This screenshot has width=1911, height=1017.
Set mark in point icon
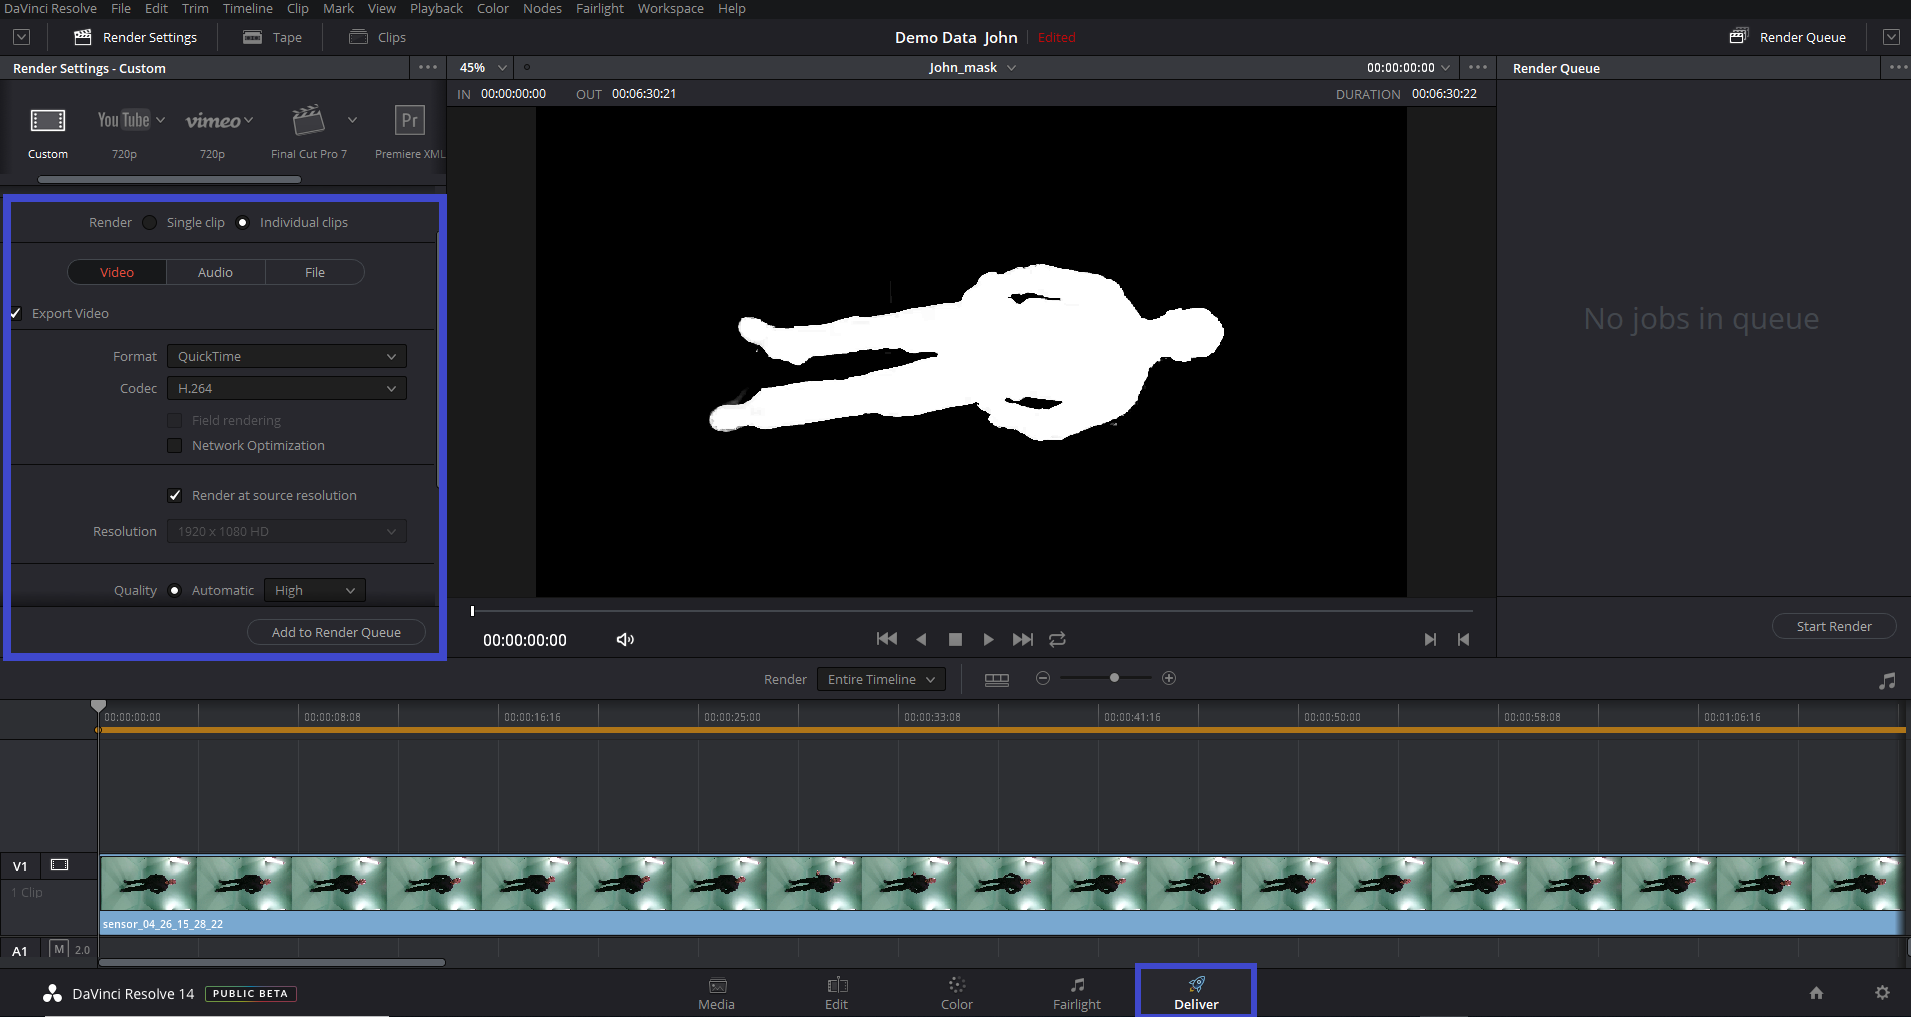(x=1430, y=639)
